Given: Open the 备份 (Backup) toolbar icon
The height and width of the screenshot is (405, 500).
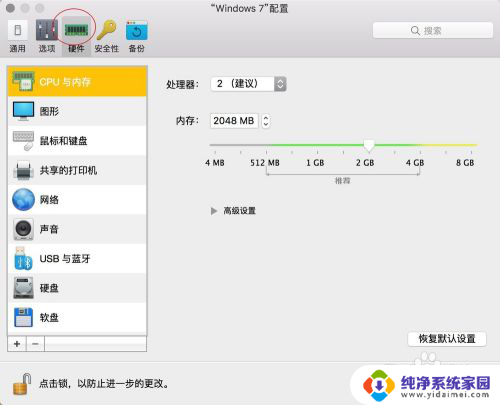Looking at the screenshot, I should pos(137,30).
